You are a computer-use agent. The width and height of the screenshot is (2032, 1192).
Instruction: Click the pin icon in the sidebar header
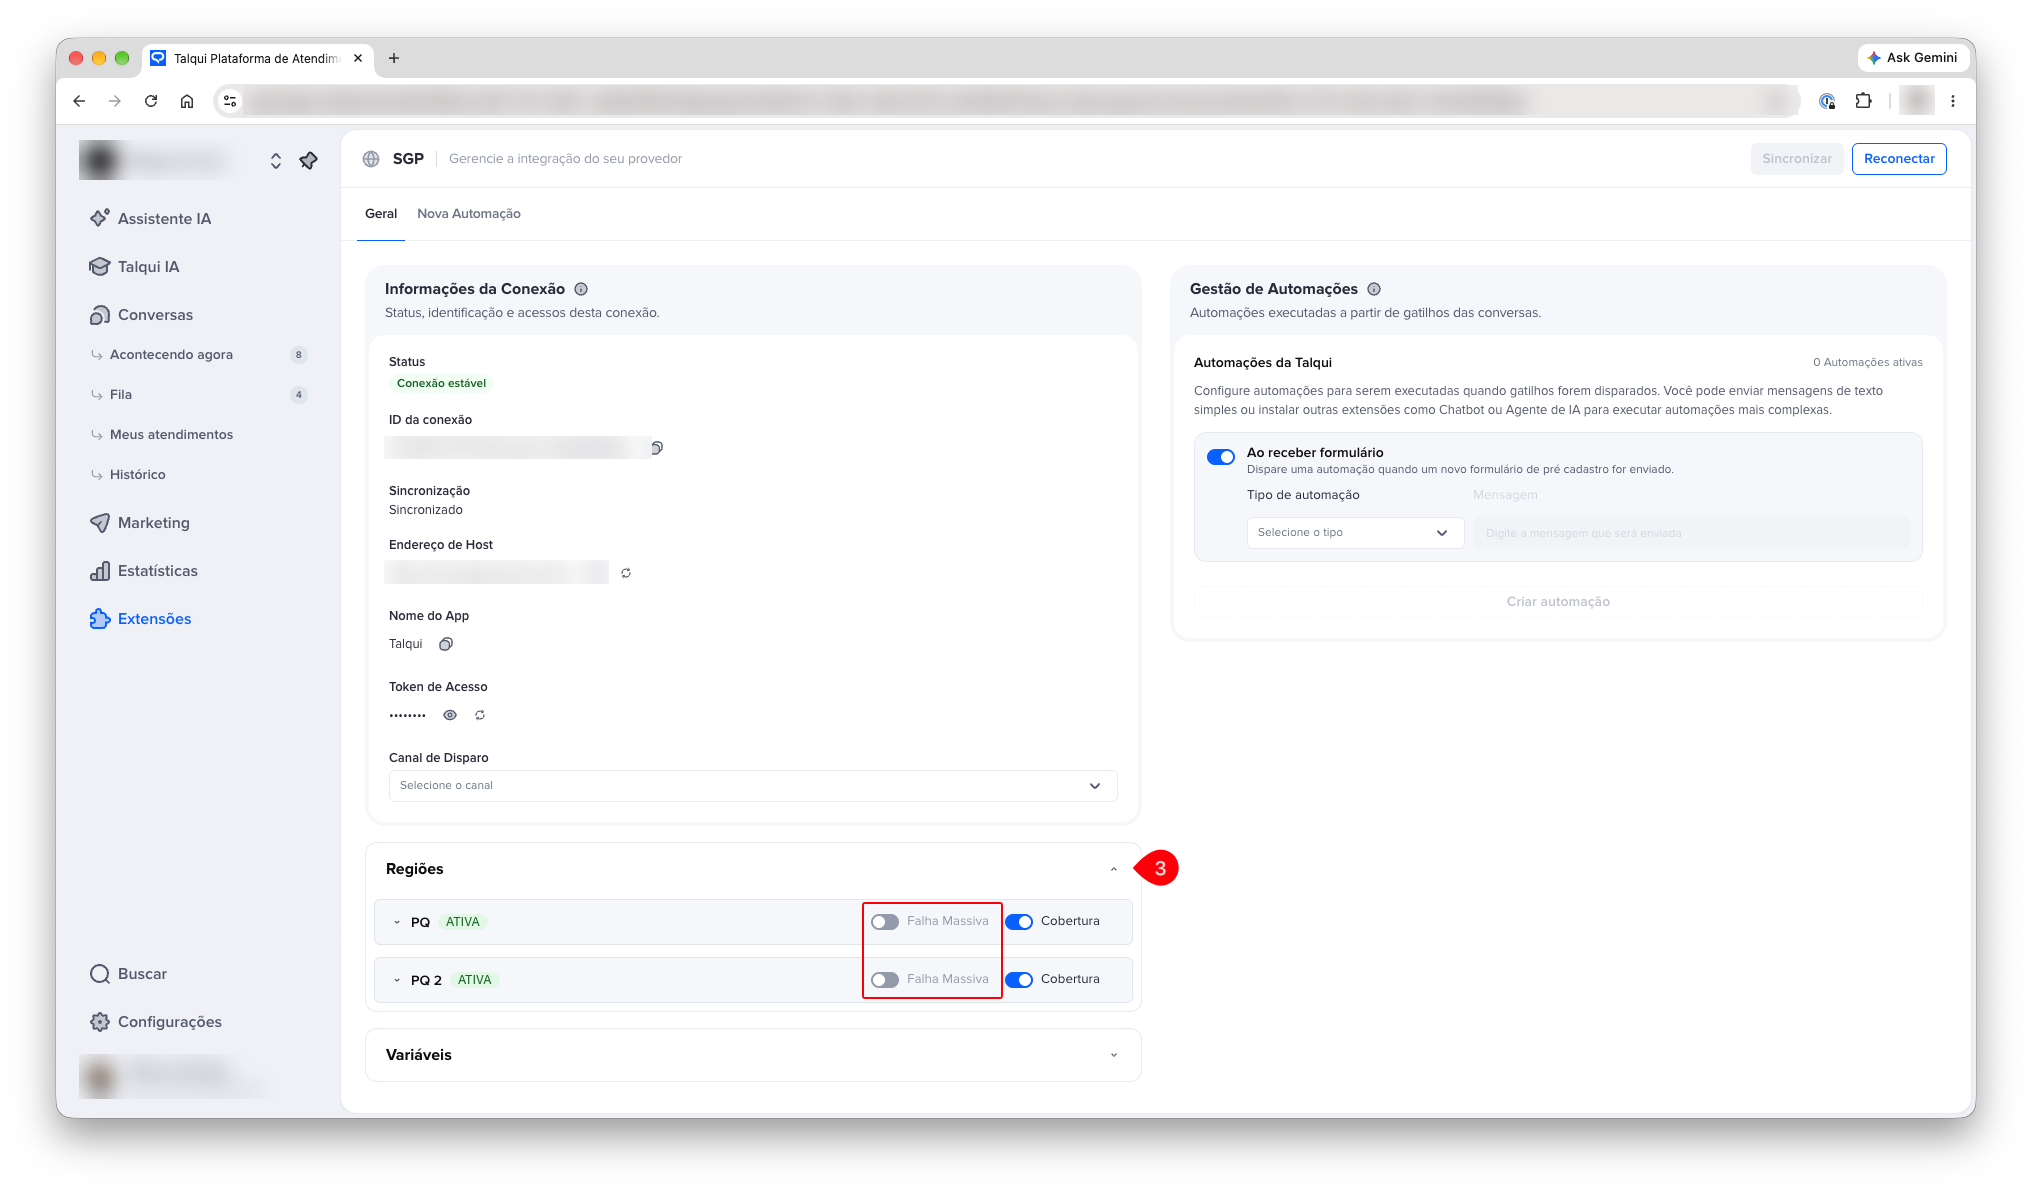pos(309,160)
